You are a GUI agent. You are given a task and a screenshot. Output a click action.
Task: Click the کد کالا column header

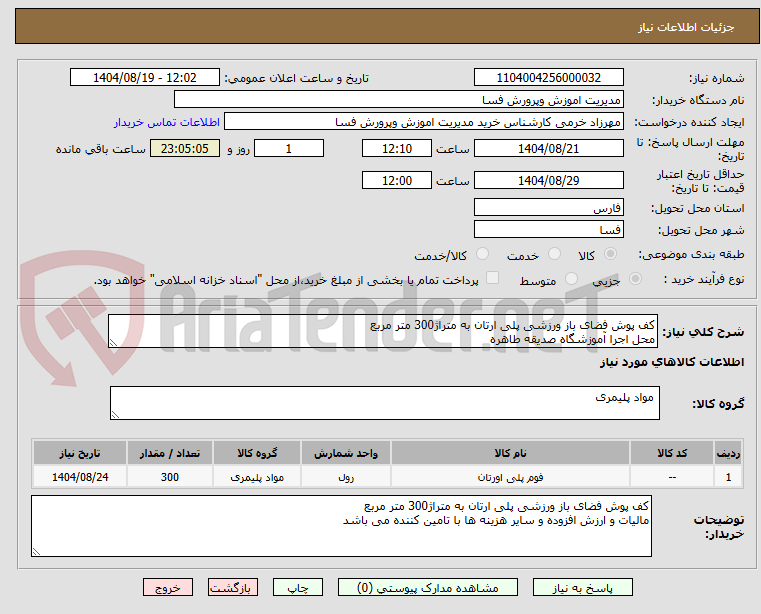672,453
